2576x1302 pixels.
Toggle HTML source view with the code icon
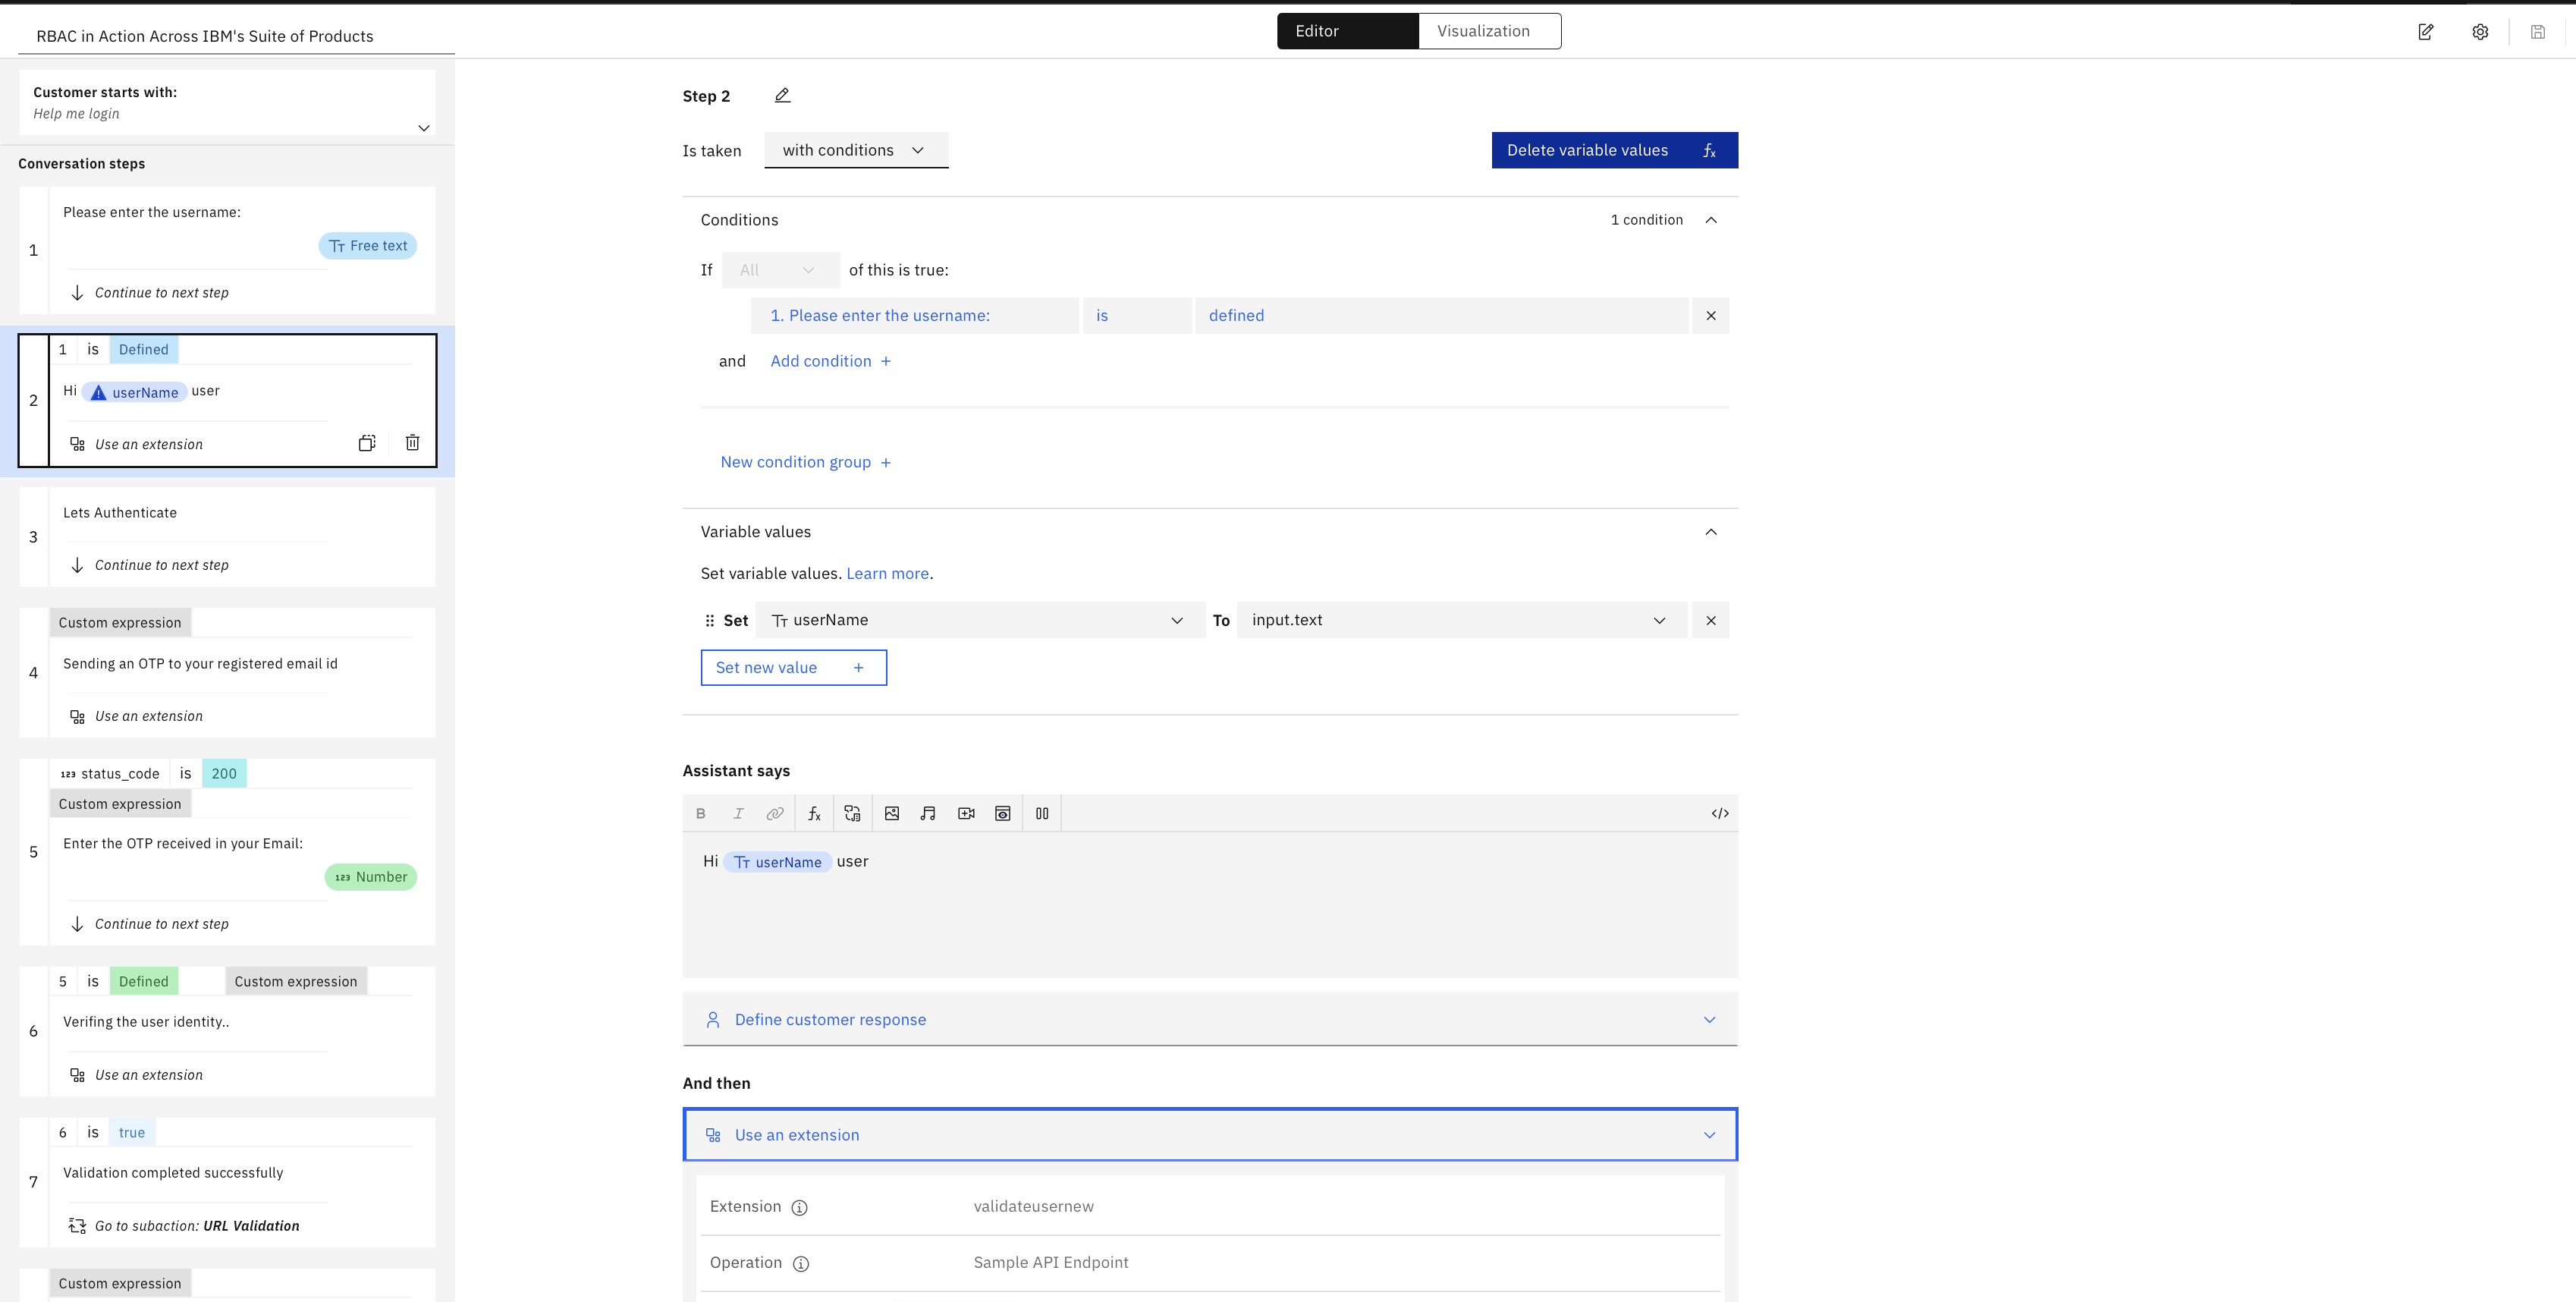pyautogui.click(x=1720, y=813)
